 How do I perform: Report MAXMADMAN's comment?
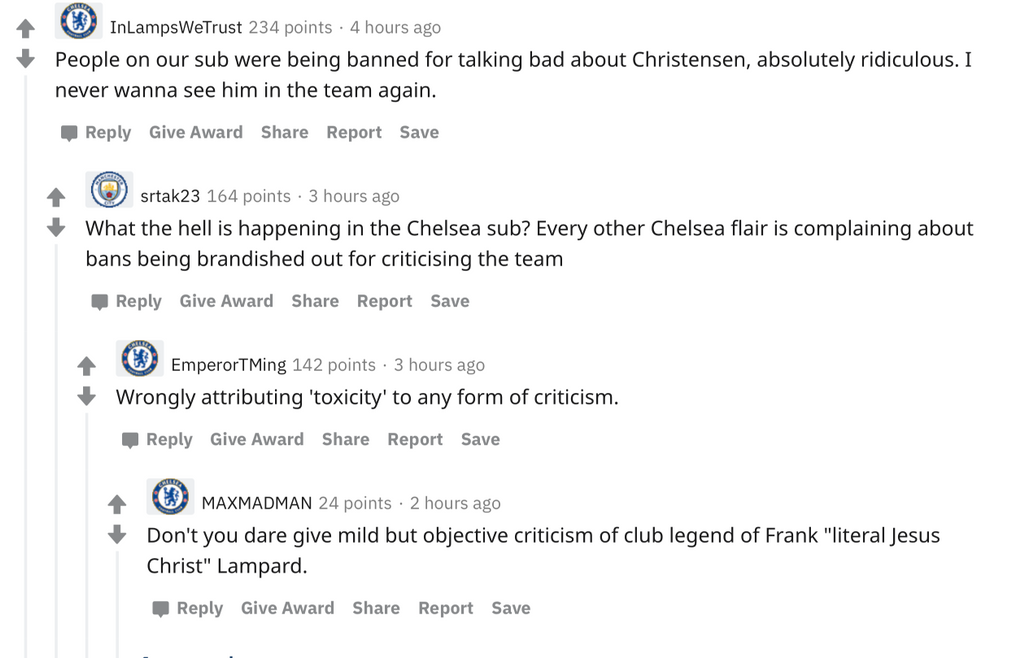point(445,609)
